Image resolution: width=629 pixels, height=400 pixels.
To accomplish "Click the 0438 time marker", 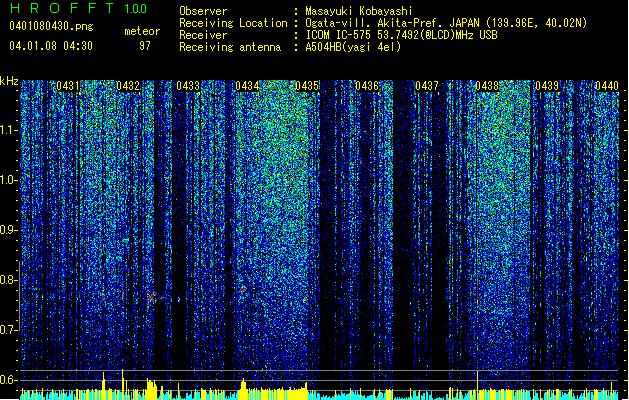I will (x=487, y=86).
